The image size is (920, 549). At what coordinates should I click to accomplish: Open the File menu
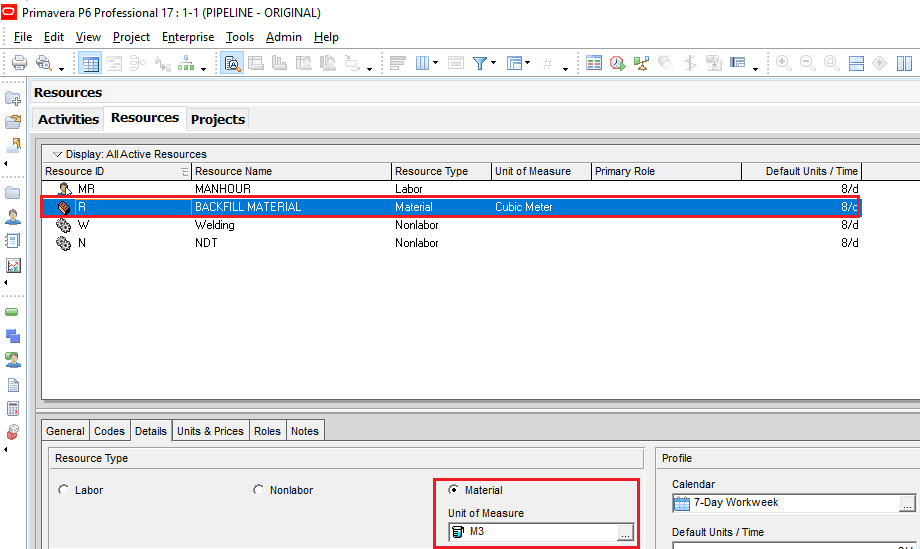pyautogui.click(x=23, y=37)
